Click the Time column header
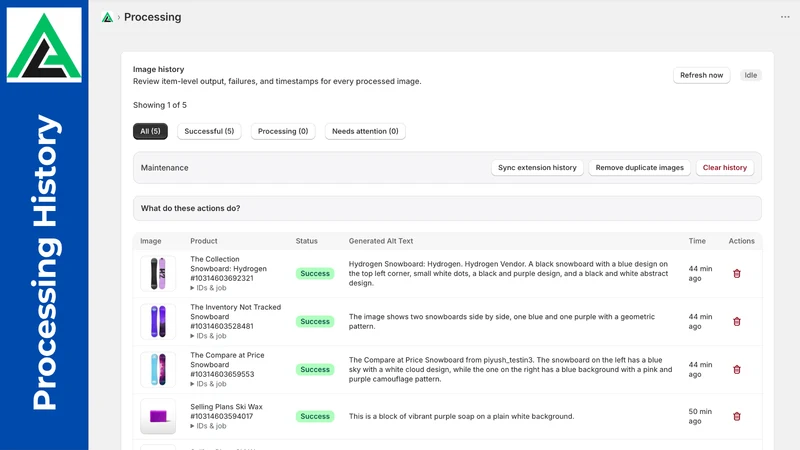The width and height of the screenshot is (800, 450). click(x=697, y=241)
